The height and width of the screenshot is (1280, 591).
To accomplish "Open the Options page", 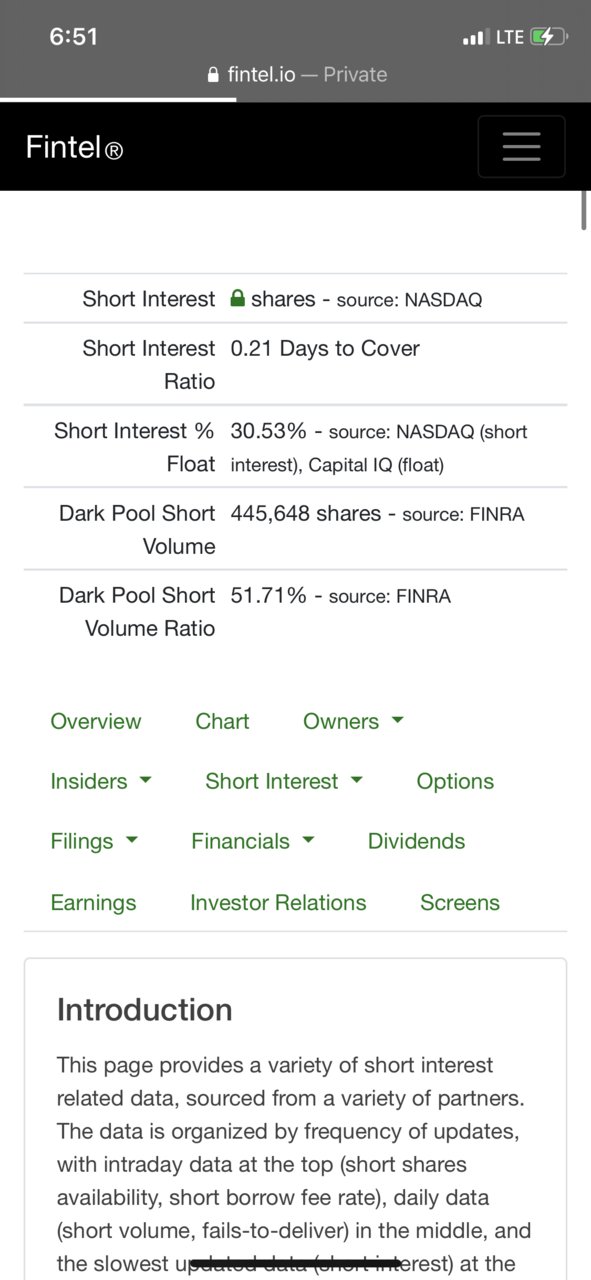I will click(x=455, y=781).
